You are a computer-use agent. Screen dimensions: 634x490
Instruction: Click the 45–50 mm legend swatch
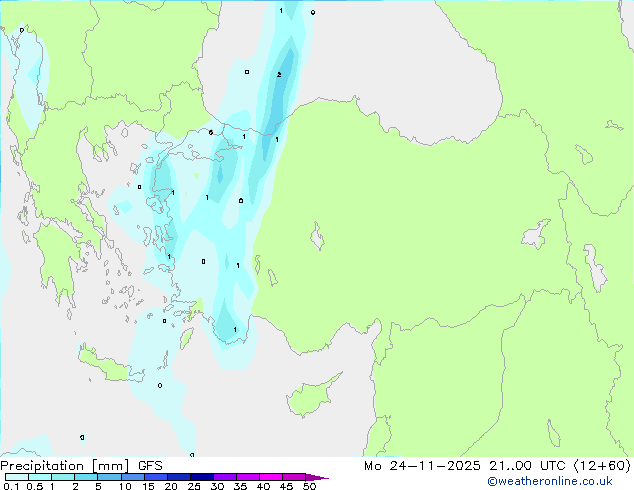(x=294, y=477)
